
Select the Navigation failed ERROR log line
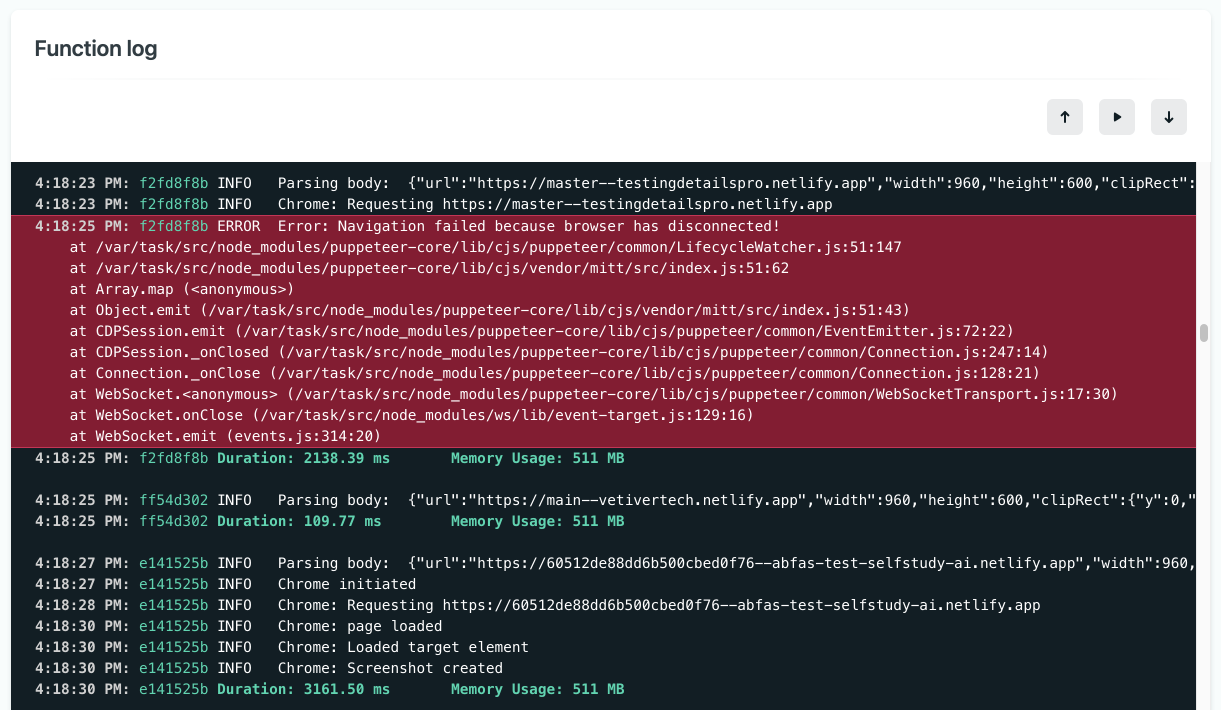point(528,226)
